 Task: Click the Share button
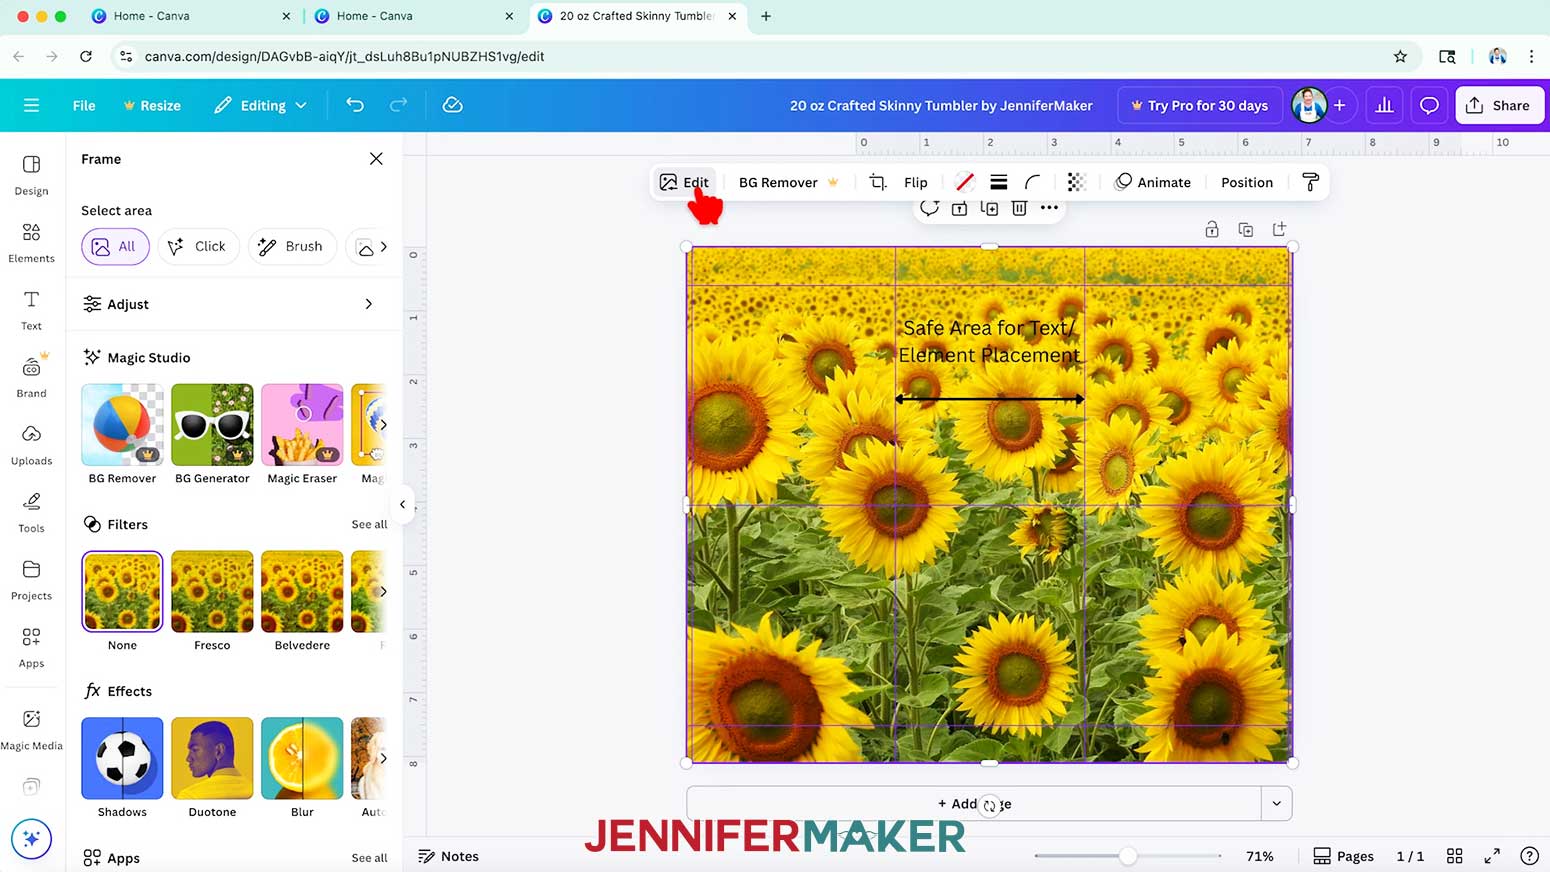pos(1499,105)
